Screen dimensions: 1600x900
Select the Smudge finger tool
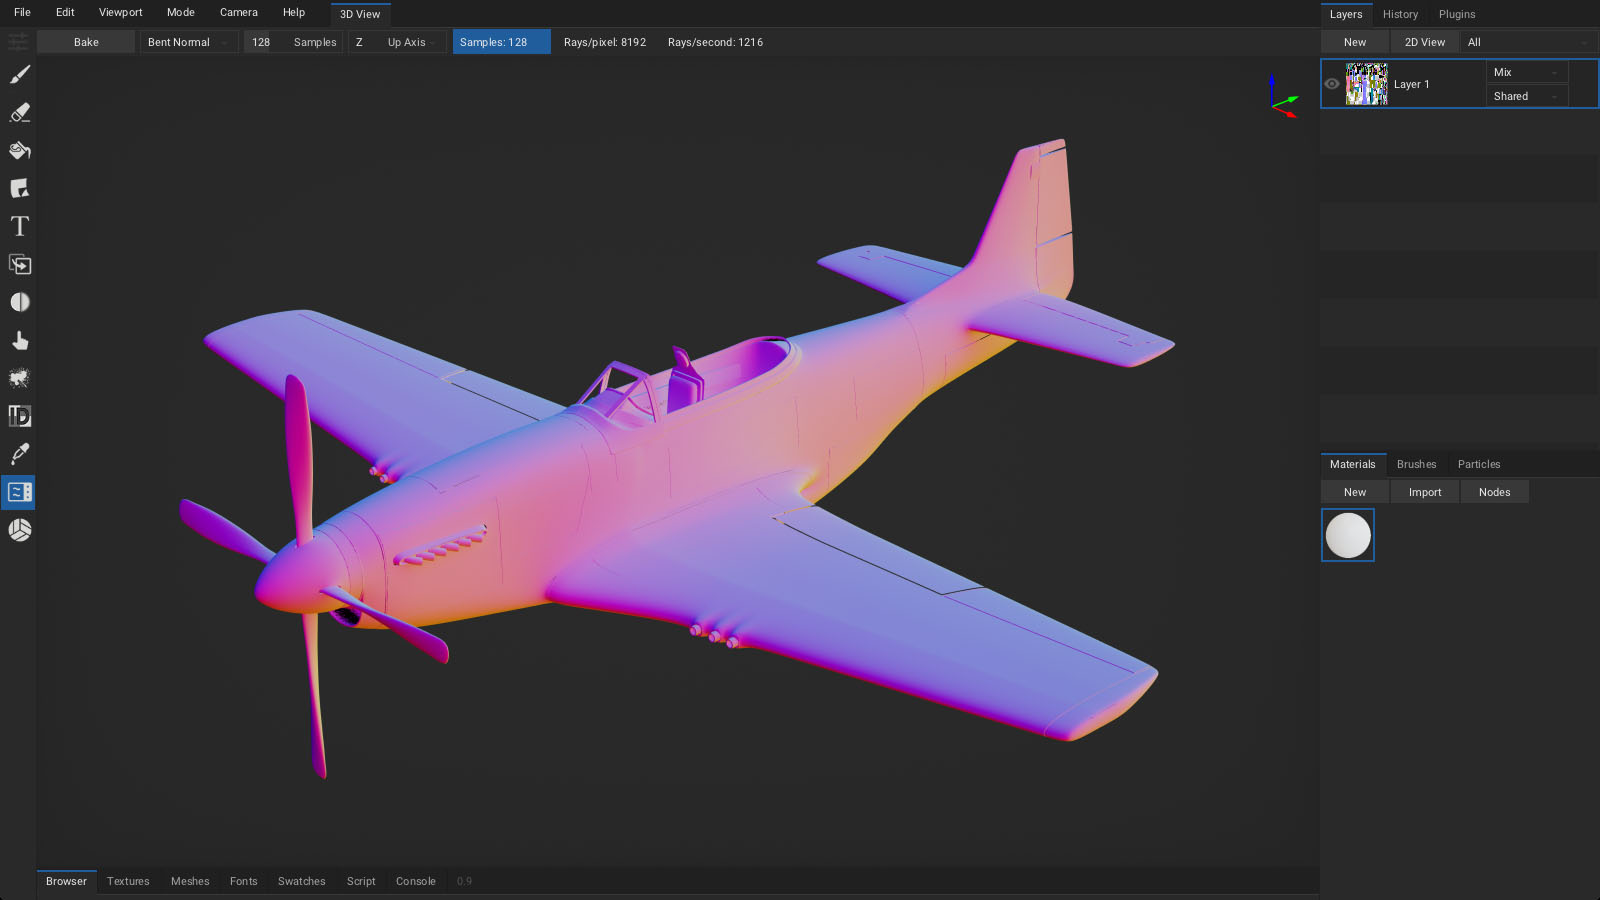pyautogui.click(x=20, y=341)
